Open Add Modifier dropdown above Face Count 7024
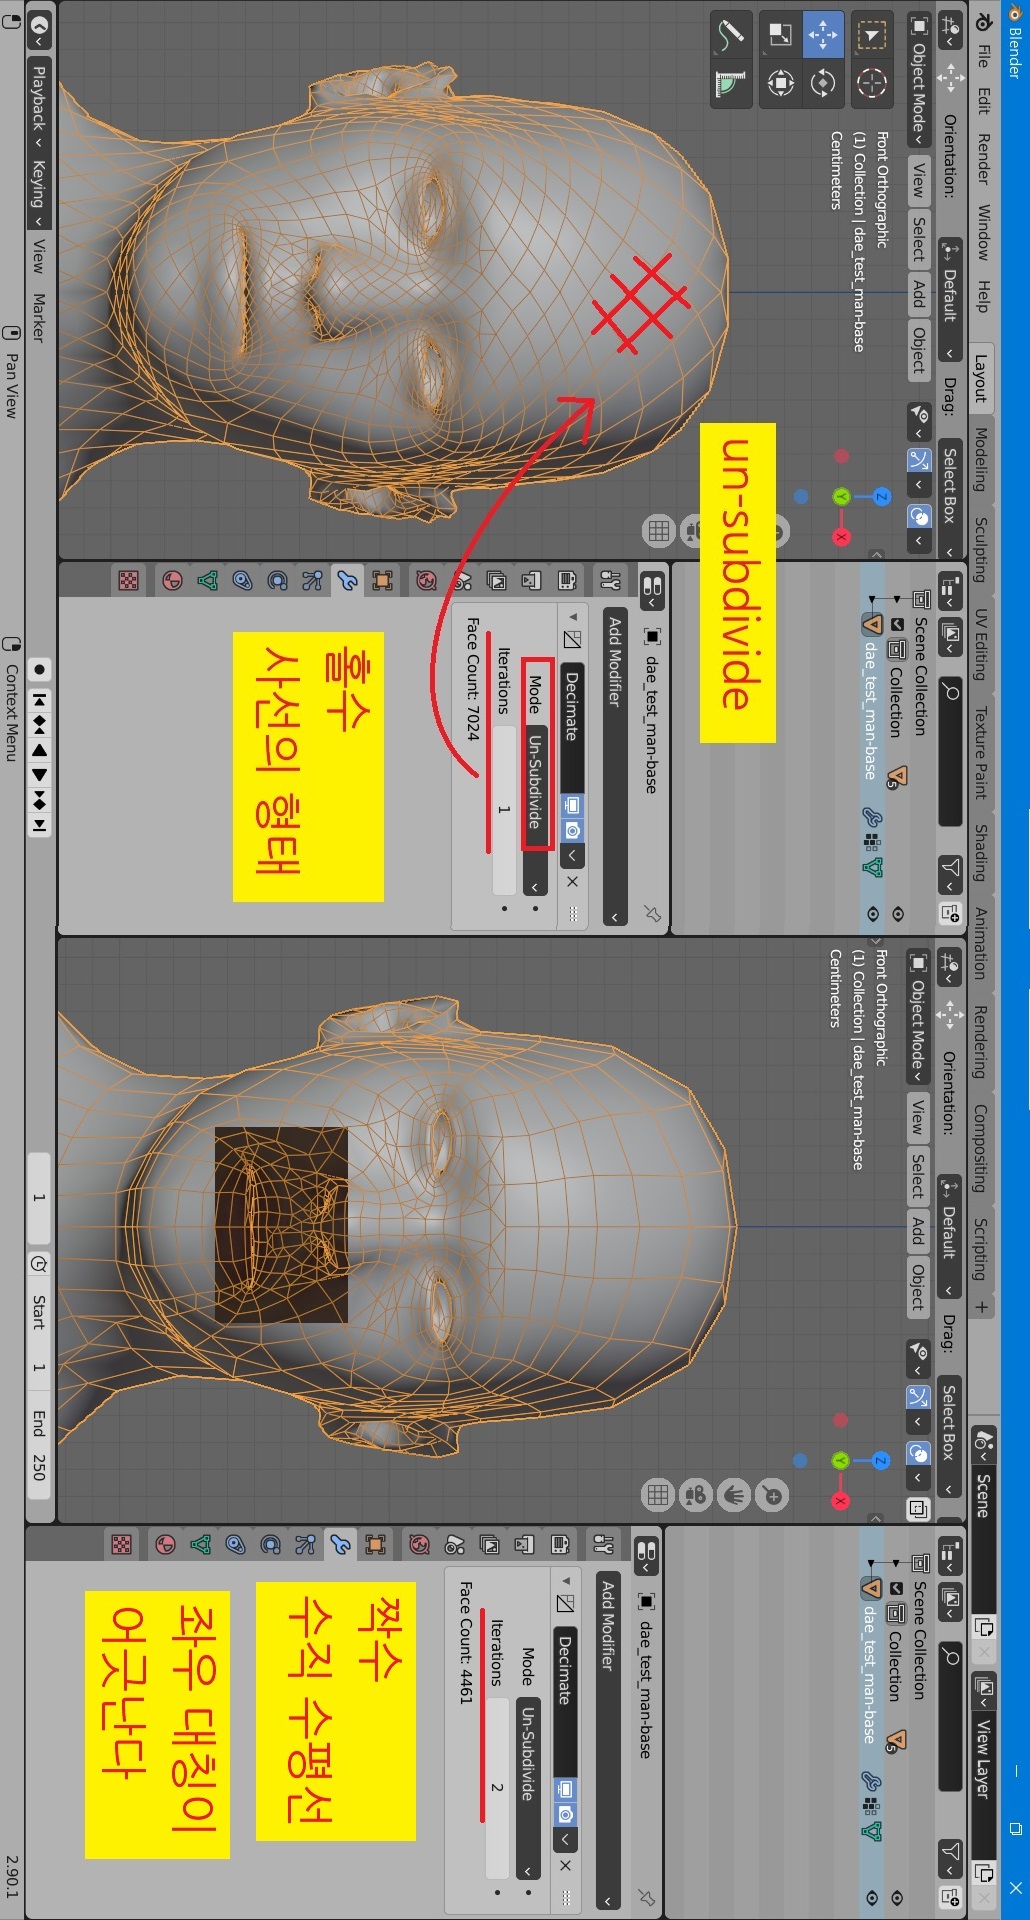 point(615,766)
